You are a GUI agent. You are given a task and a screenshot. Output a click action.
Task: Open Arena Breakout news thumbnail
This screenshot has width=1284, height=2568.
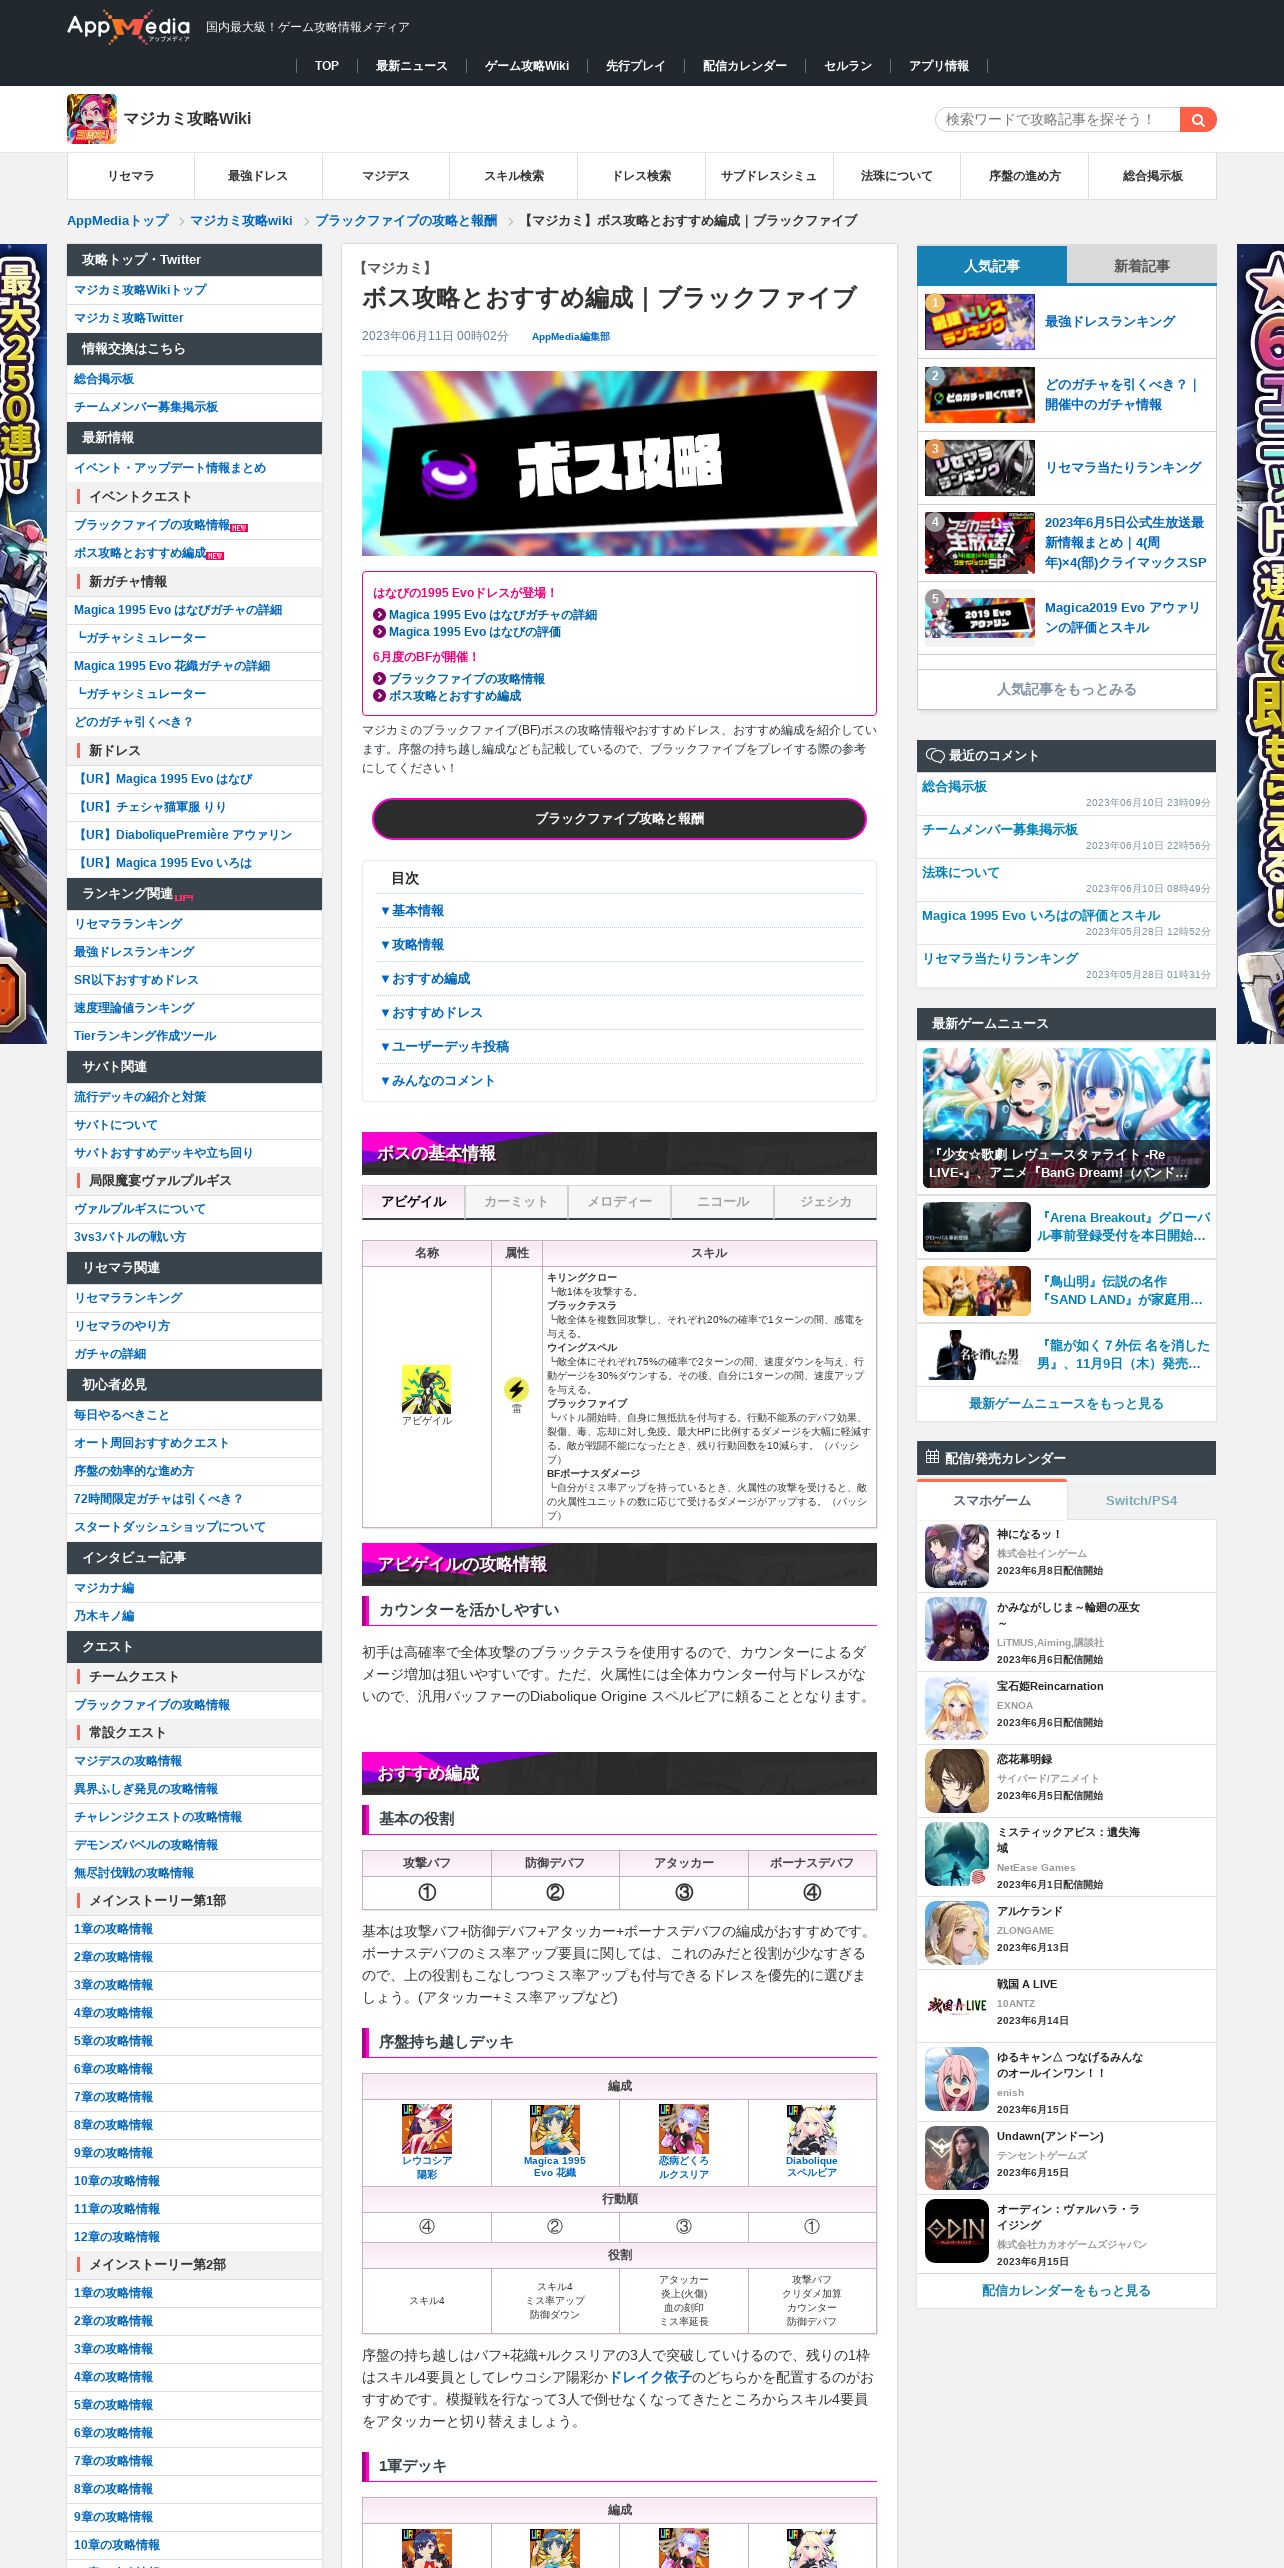(977, 1227)
